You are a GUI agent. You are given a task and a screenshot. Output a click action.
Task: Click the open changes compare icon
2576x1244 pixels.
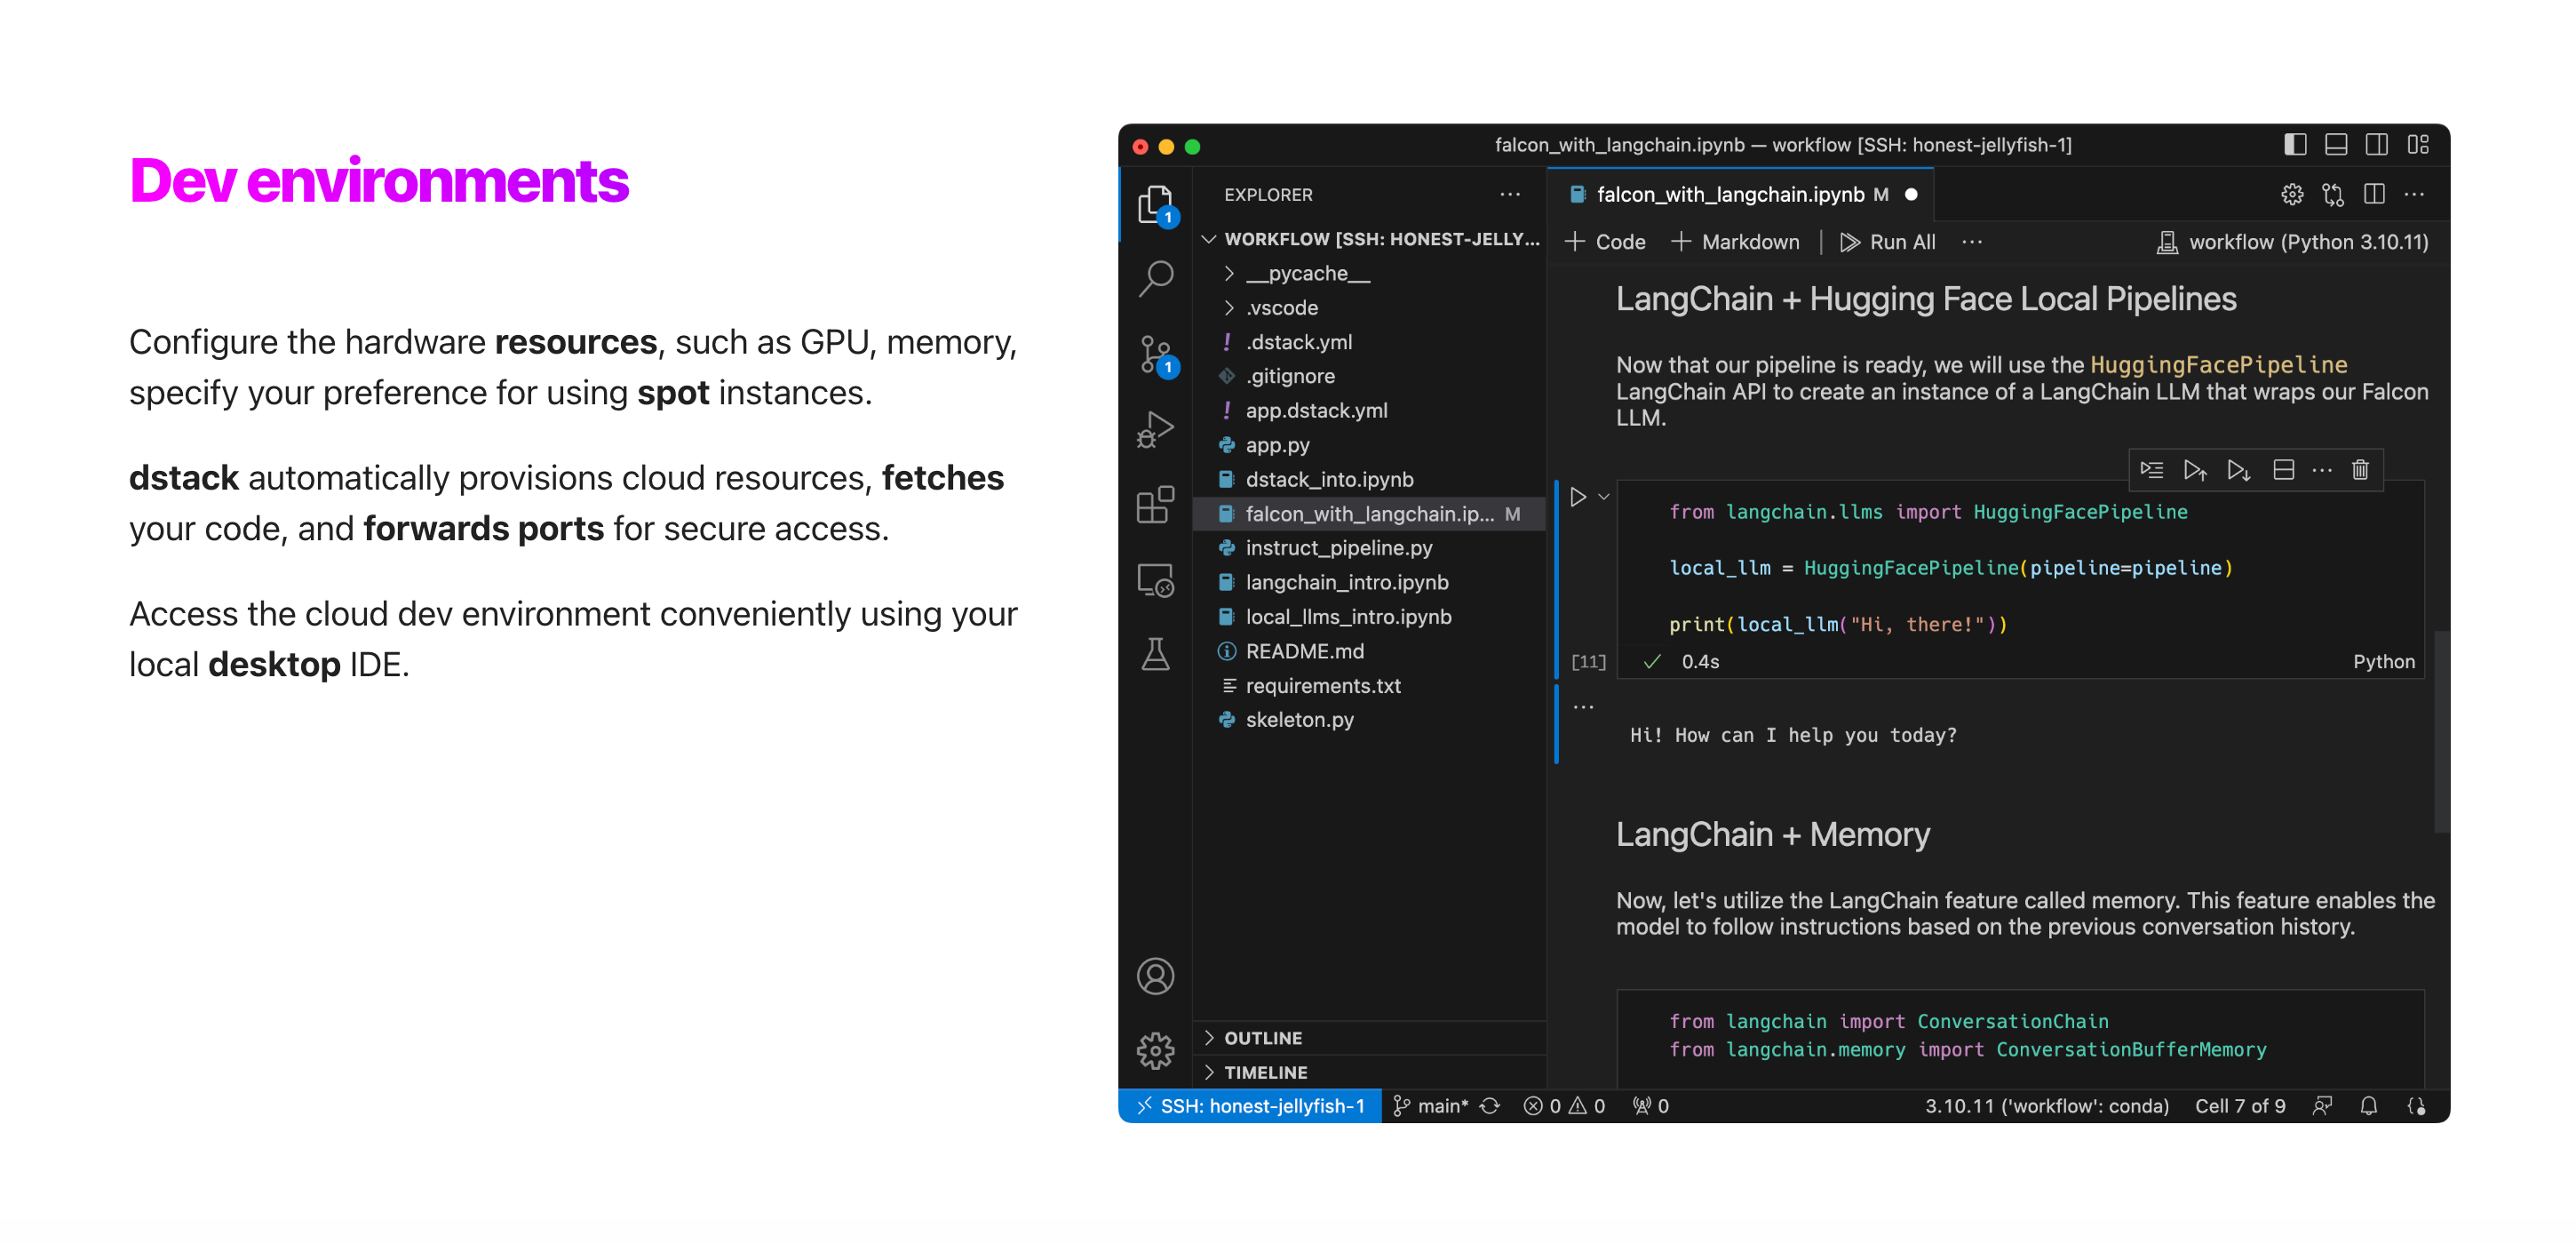click(x=2333, y=194)
